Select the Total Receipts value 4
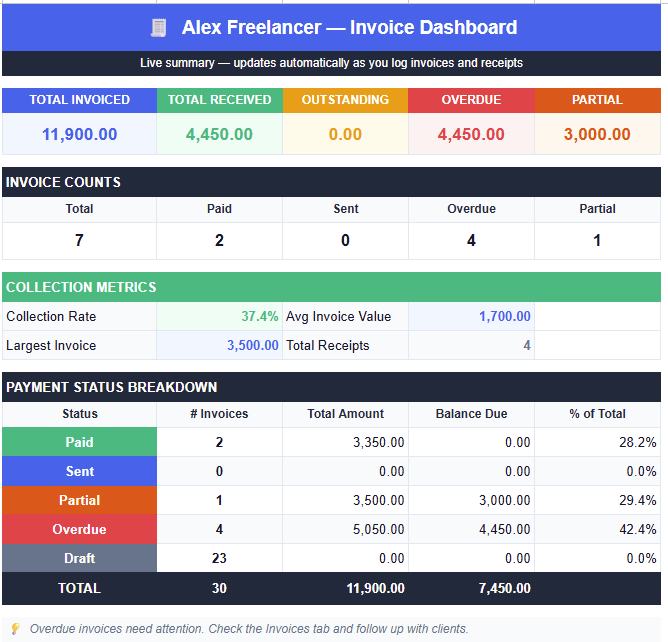The width and height of the screenshot is (668, 642). pyautogui.click(x=527, y=345)
